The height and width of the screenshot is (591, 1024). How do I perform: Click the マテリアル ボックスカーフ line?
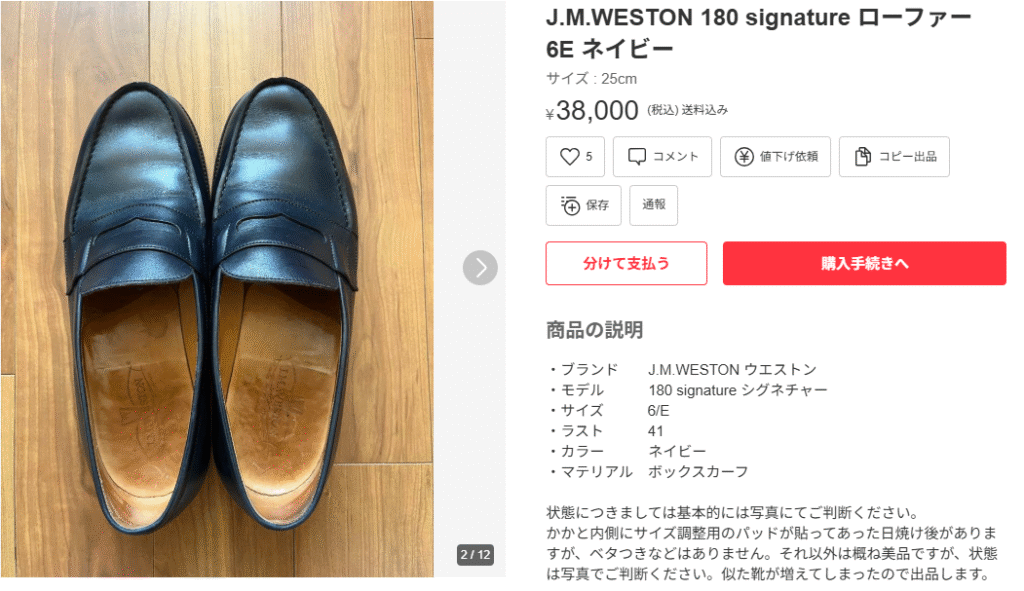tap(648, 471)
